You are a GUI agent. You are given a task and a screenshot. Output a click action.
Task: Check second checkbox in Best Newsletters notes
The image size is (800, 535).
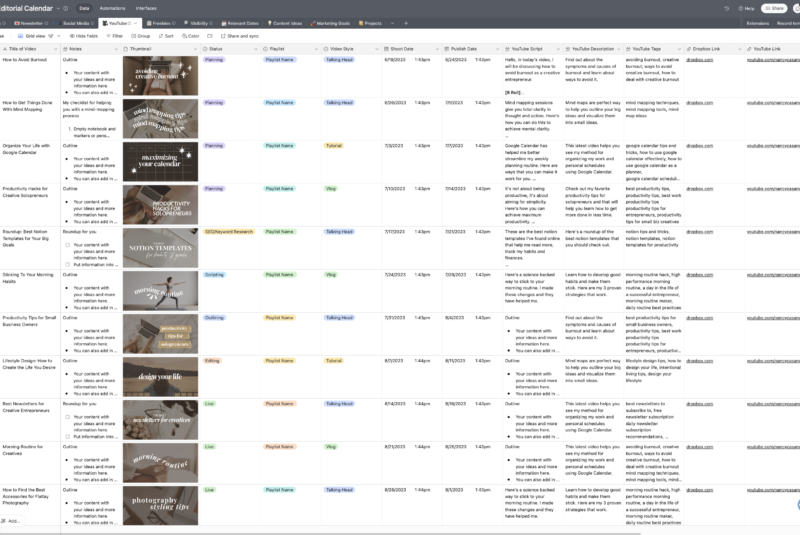click(x=67, y=437)
